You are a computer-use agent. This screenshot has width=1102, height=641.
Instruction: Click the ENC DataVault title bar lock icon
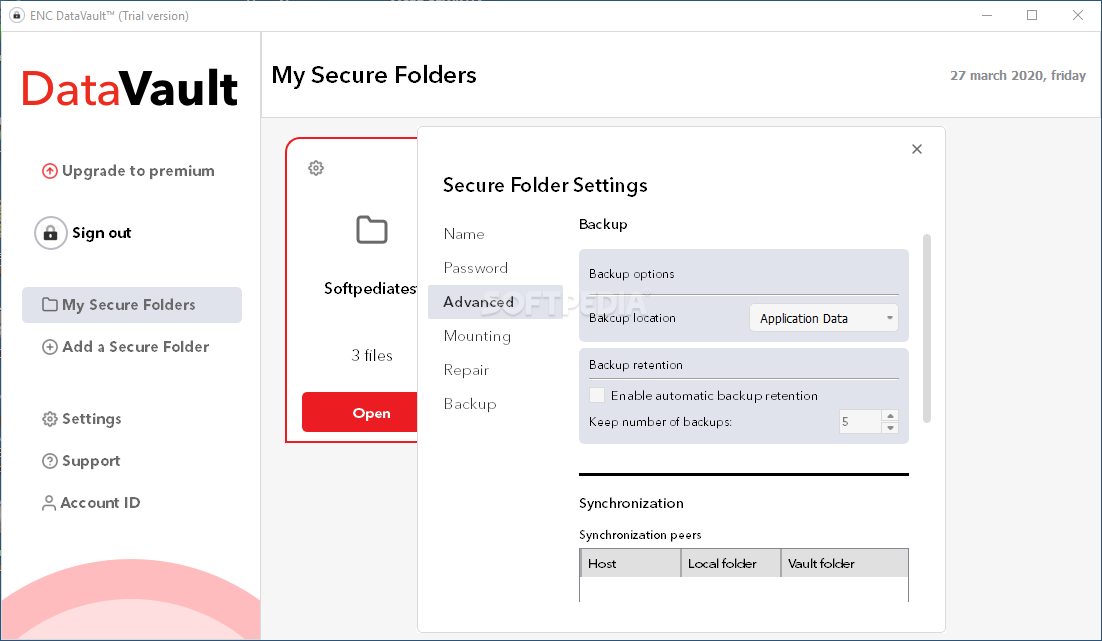coord(17,15)
